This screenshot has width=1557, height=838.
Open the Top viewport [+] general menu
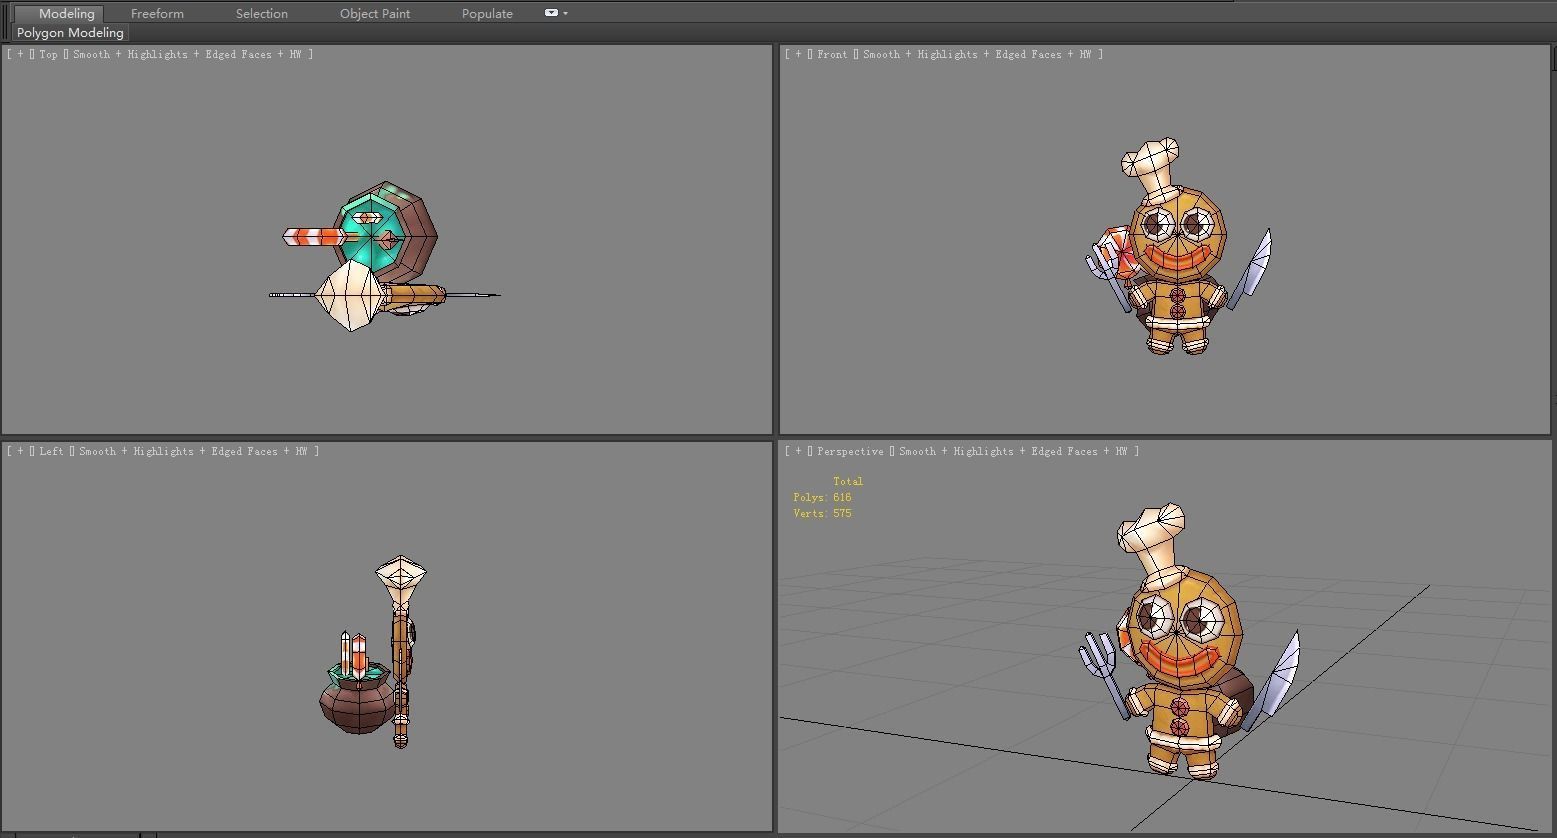[20, 54]
